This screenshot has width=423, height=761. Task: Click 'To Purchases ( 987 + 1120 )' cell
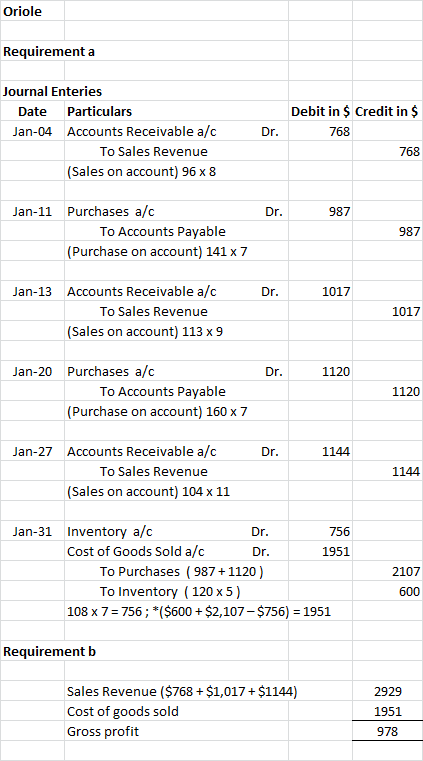[177, 571]
